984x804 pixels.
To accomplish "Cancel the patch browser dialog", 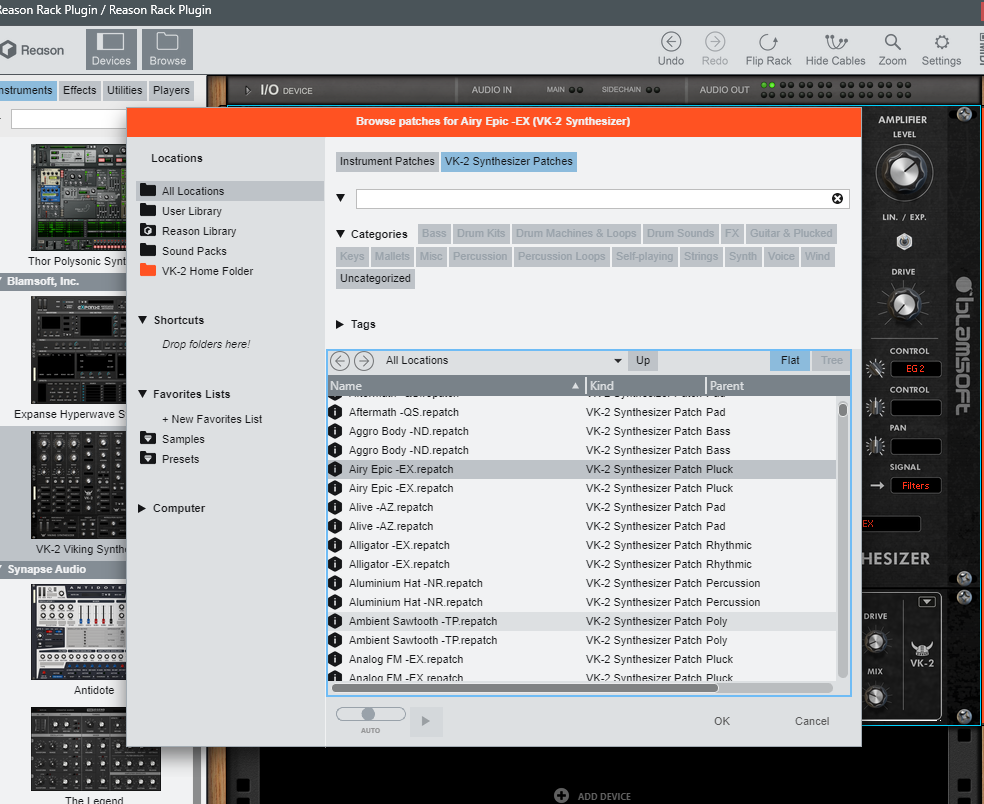I will pyautogui.click(x=811, y=721).
